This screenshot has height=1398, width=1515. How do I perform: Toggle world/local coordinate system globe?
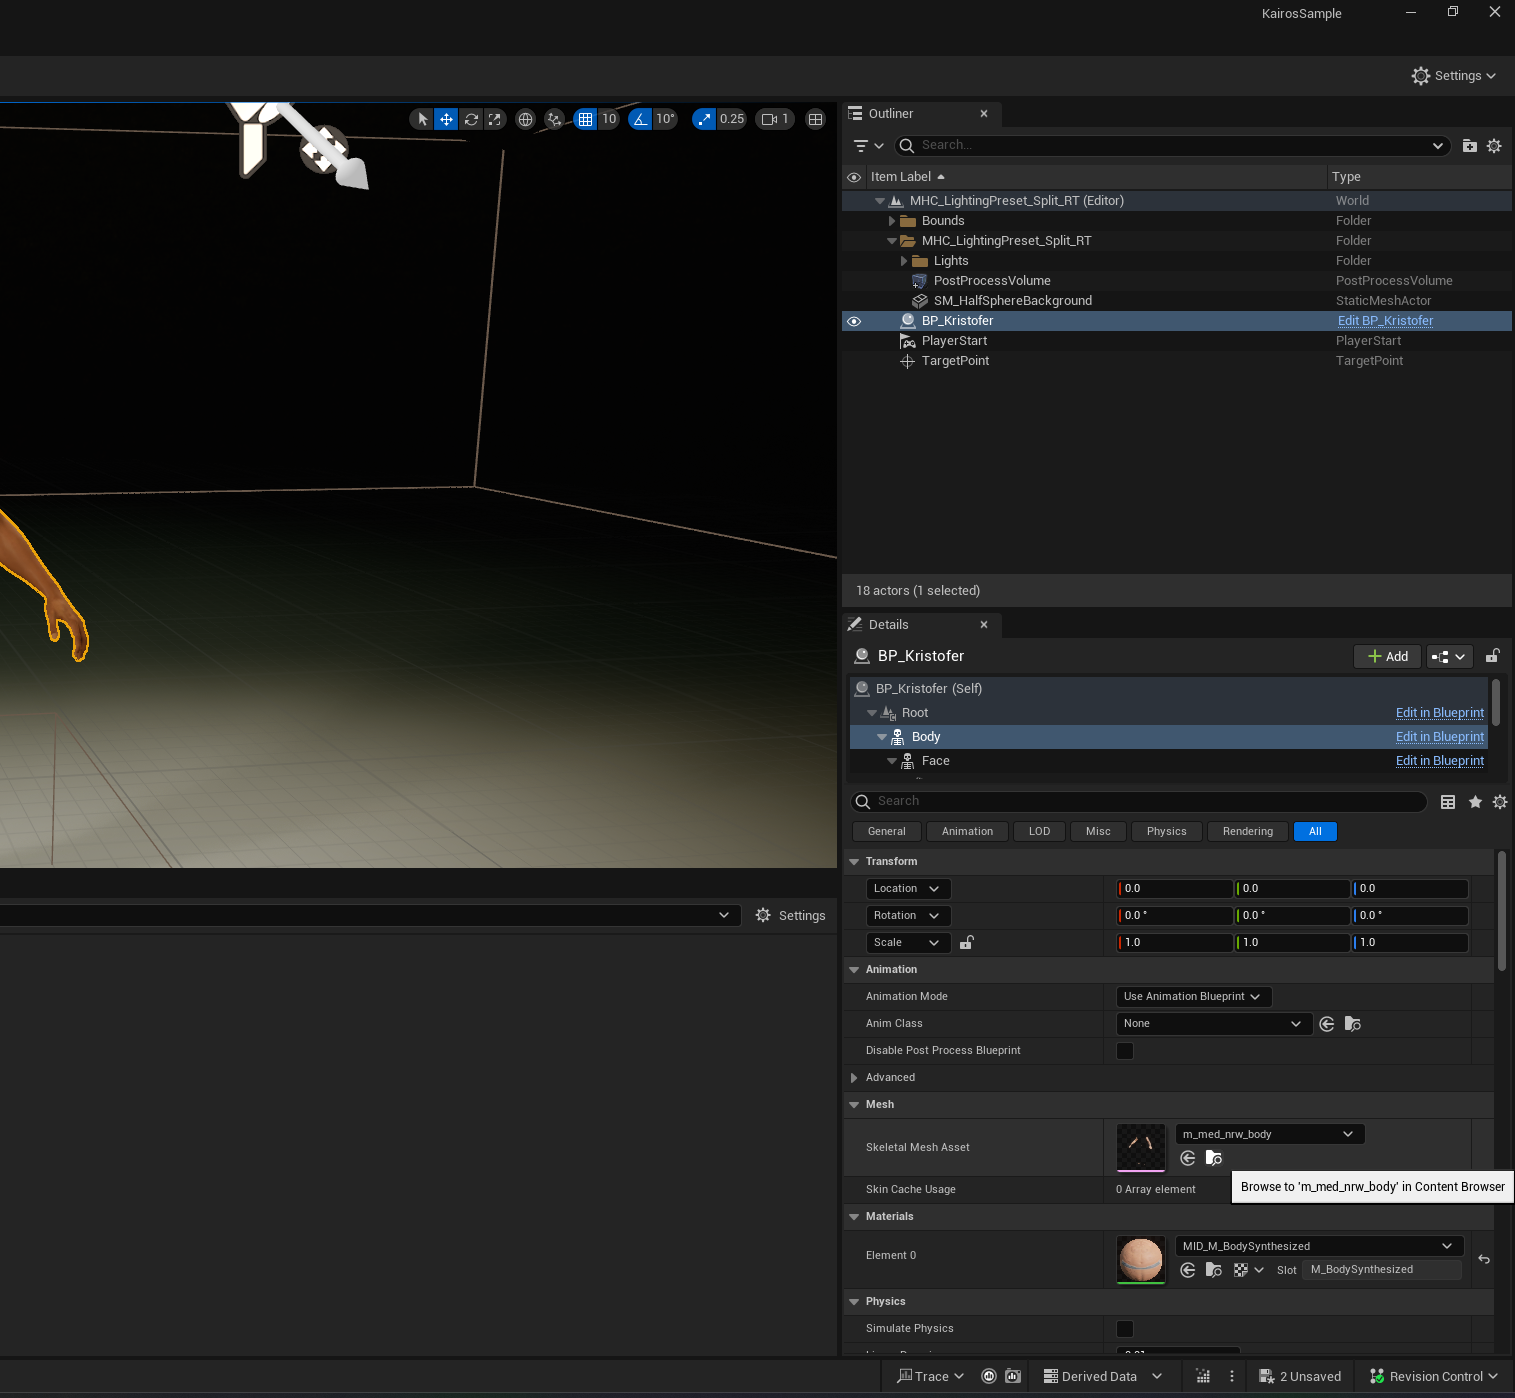click(525, 119)
